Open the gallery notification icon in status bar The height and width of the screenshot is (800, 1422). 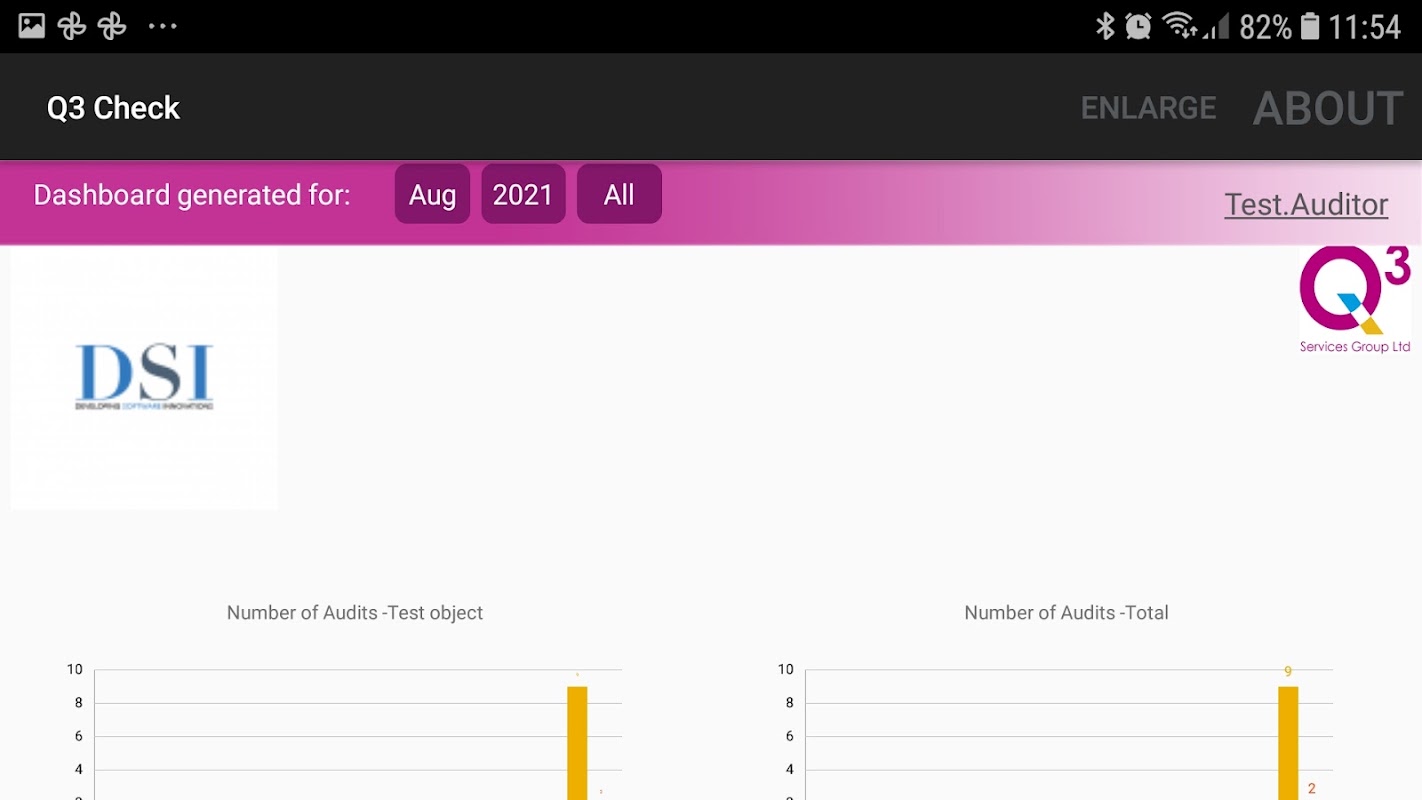(x=32, y=26)
